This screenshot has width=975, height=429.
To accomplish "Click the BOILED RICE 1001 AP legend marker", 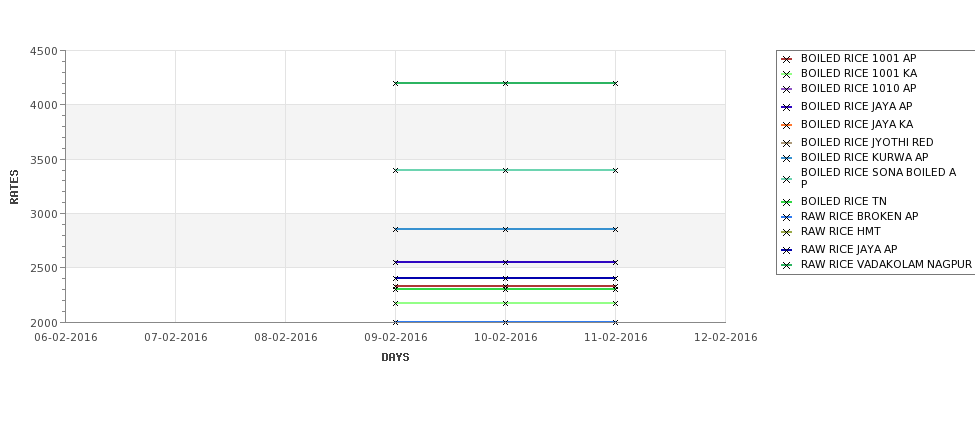I will point(787,59).
